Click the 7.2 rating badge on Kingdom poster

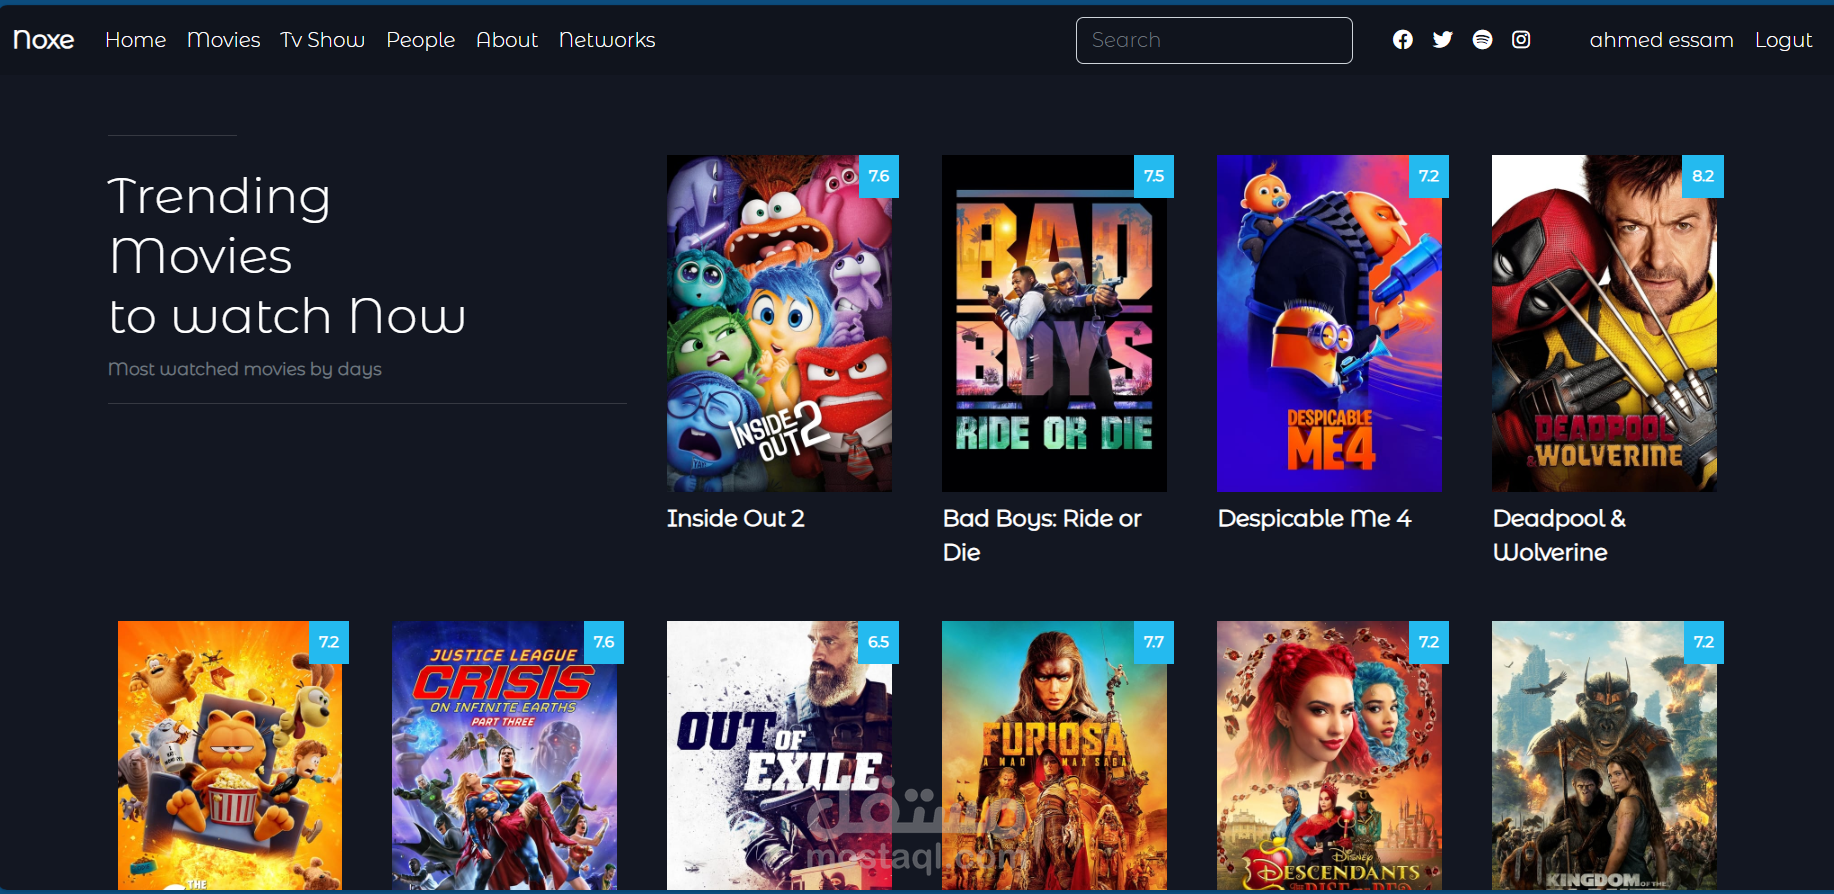[x=1704, y=642]
